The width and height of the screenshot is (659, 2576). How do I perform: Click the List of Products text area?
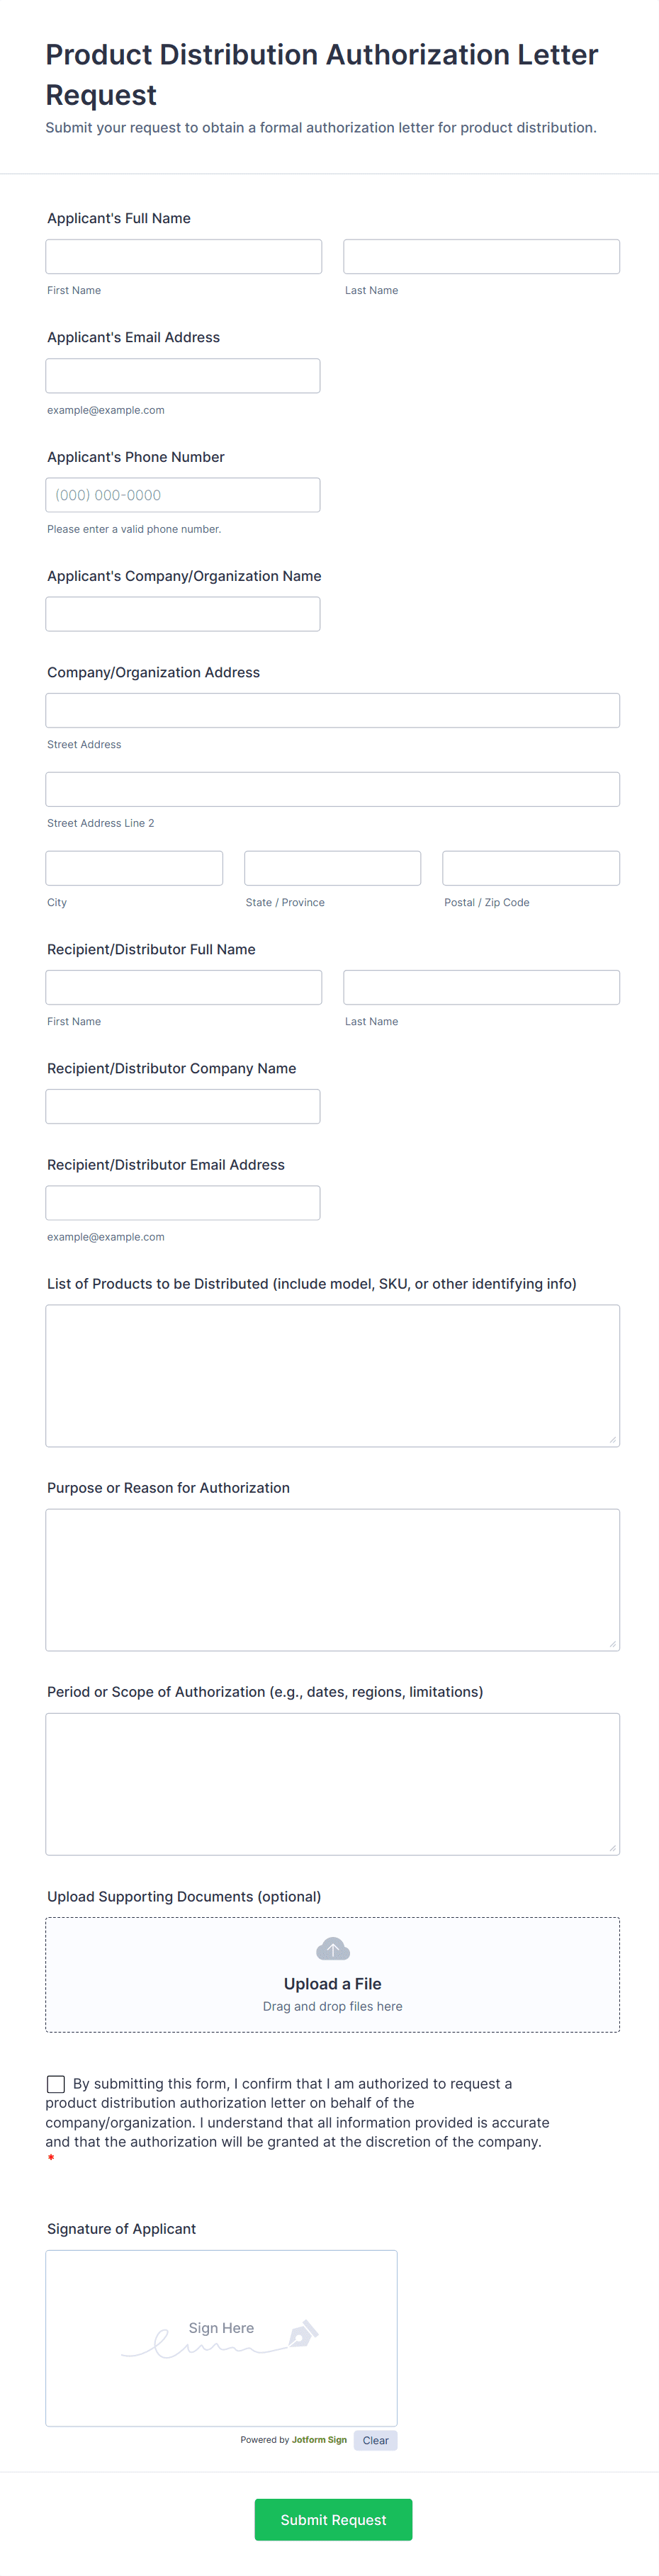[332, 1375]
